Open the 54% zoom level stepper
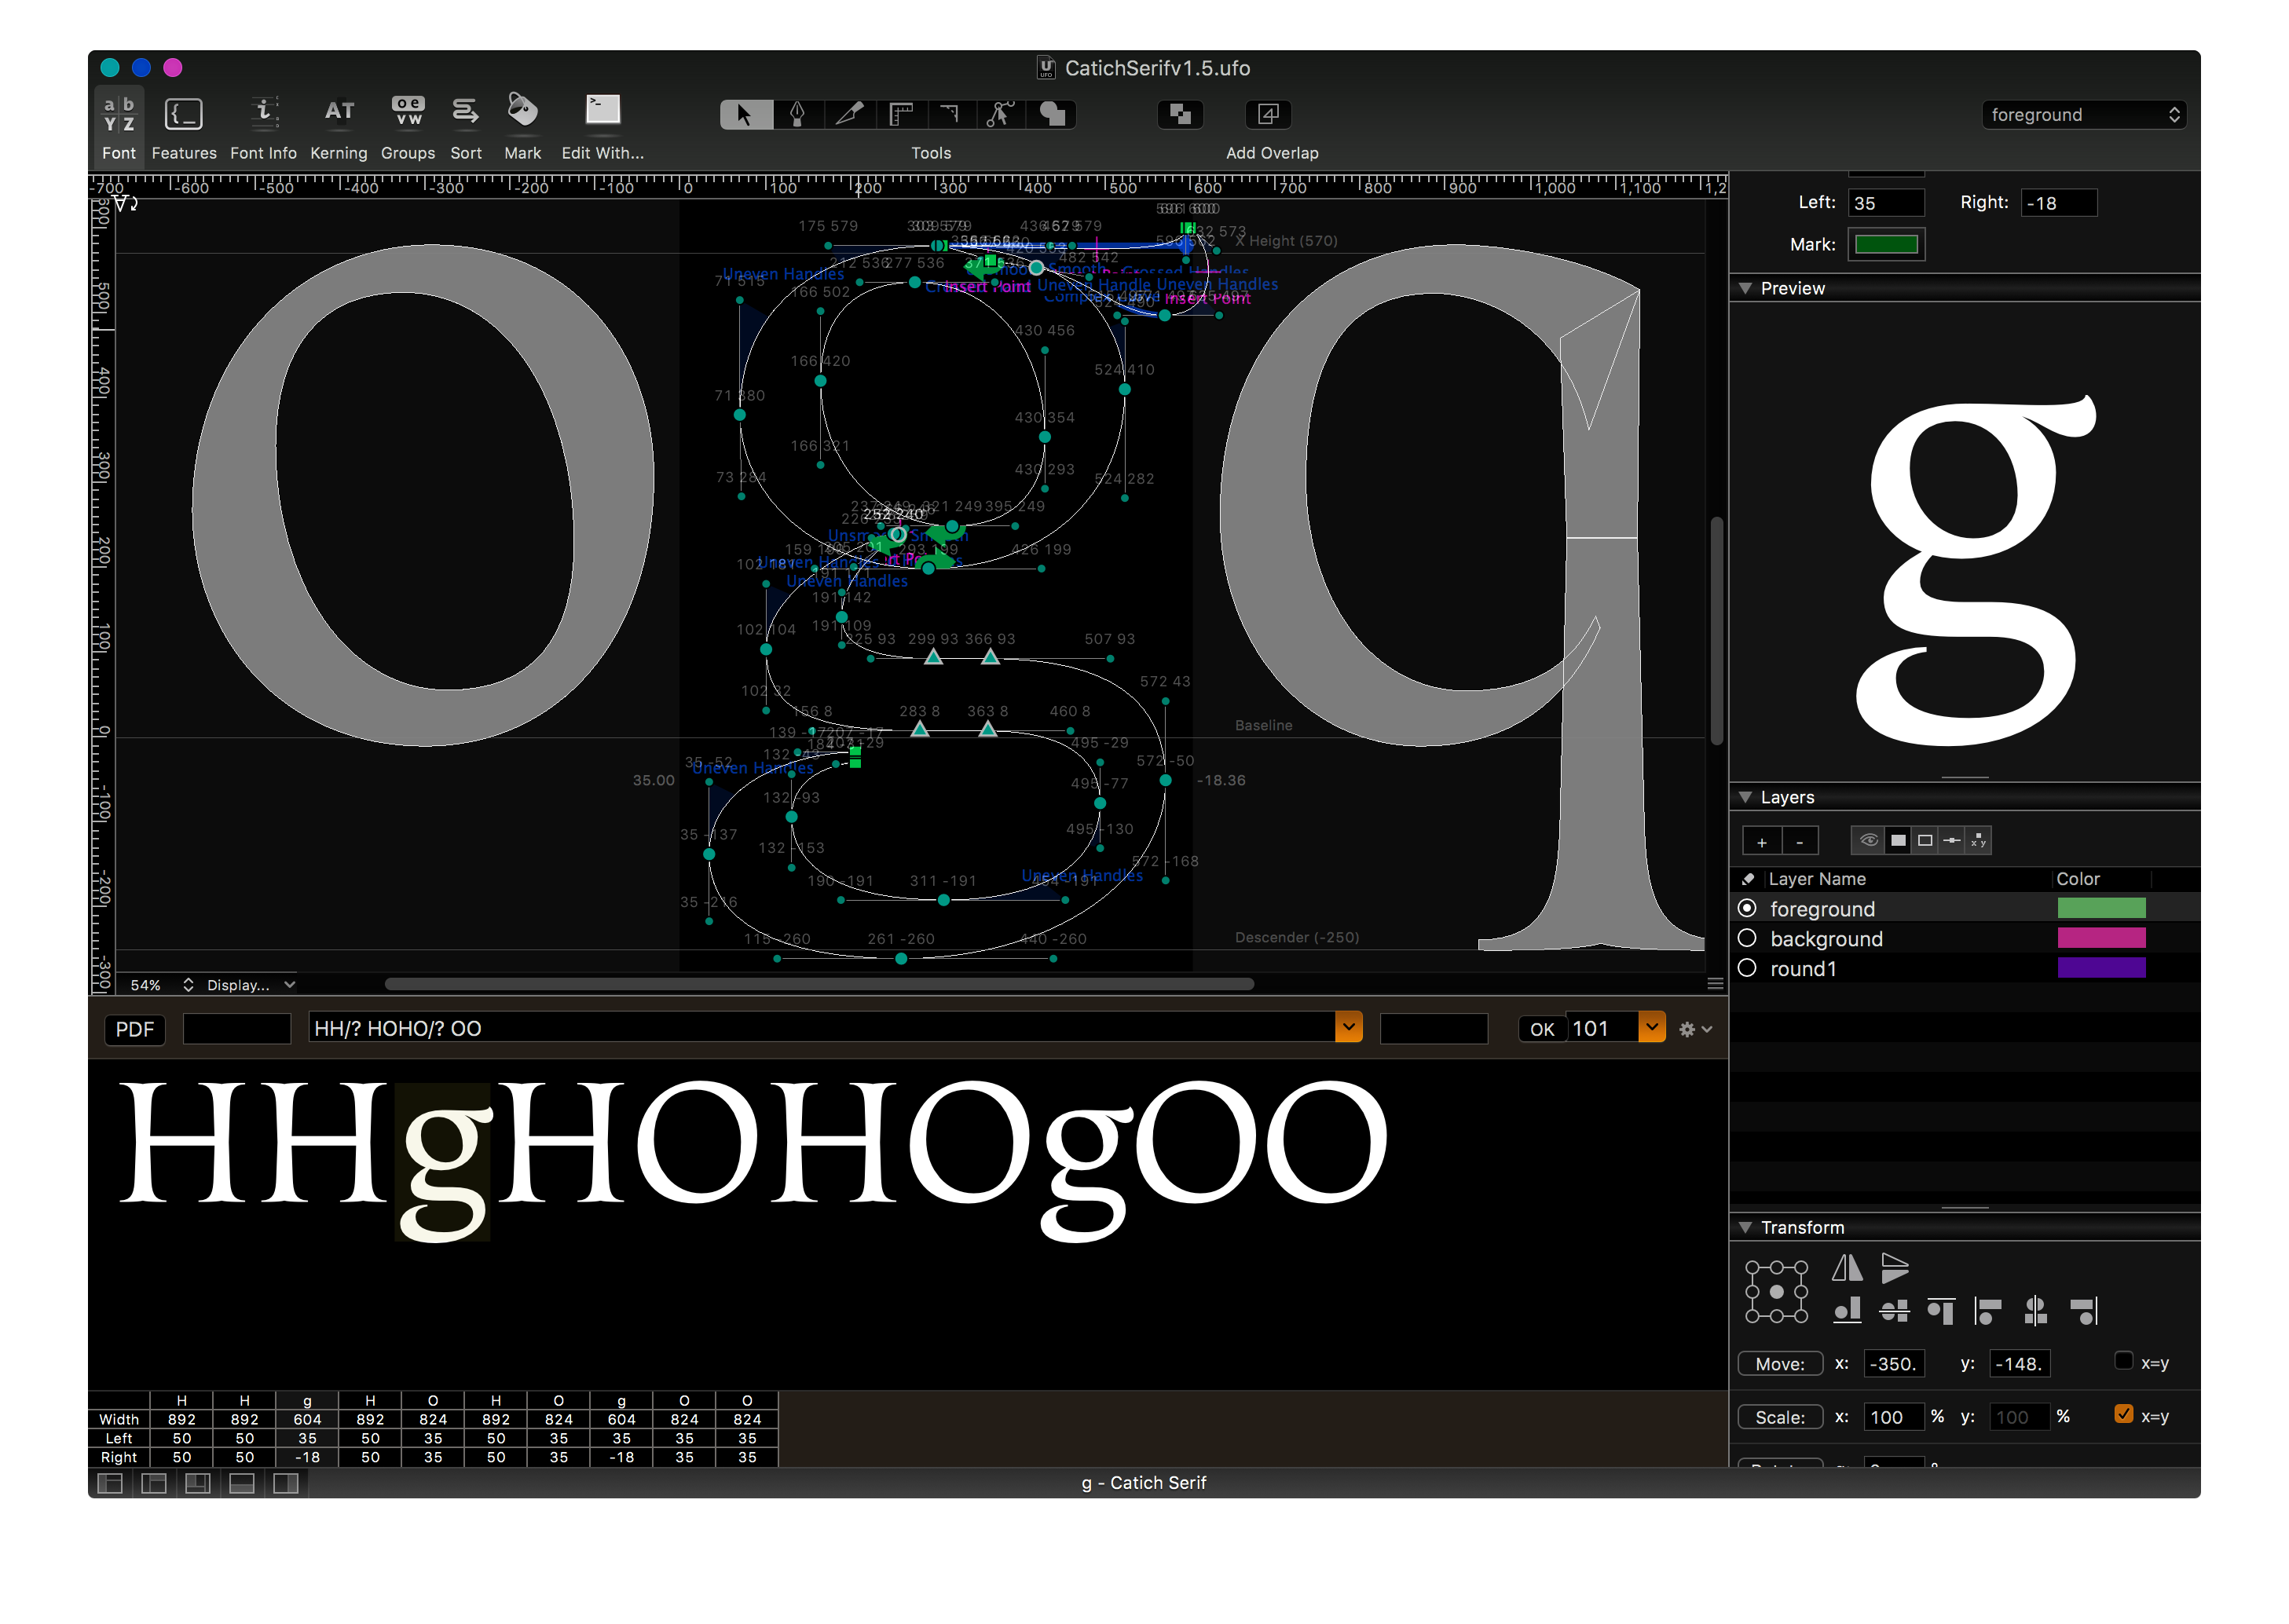Screen dimensions: 2289x1624 [x=188, y=986]
